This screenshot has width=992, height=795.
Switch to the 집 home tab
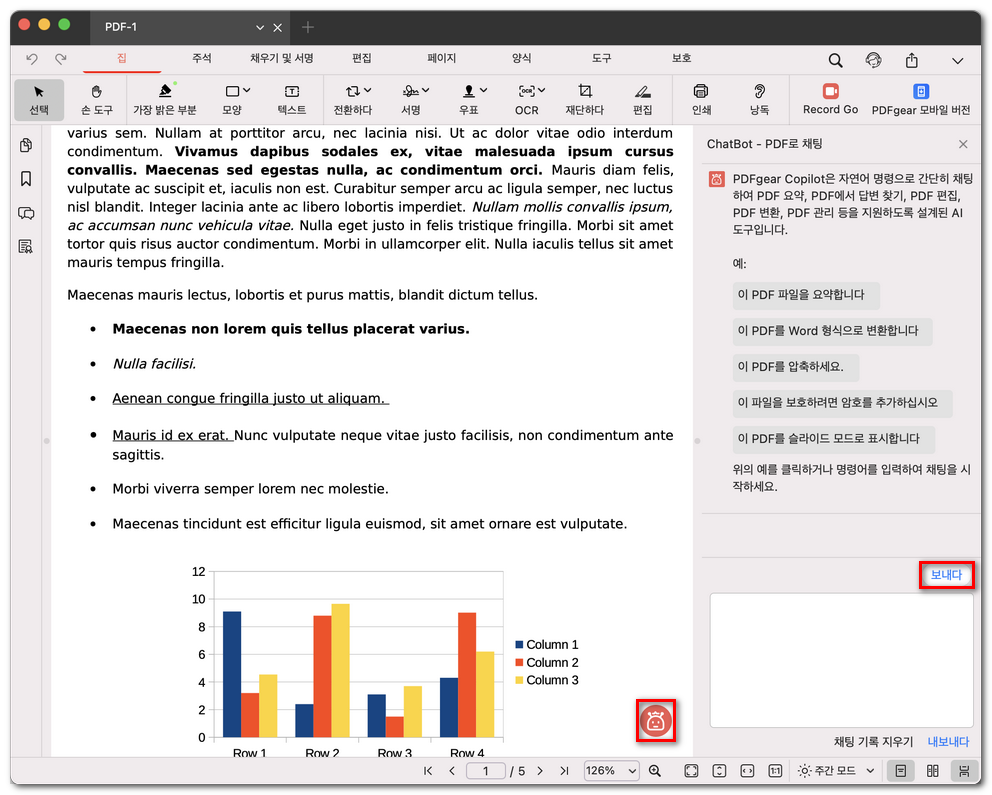coord(121,58)
